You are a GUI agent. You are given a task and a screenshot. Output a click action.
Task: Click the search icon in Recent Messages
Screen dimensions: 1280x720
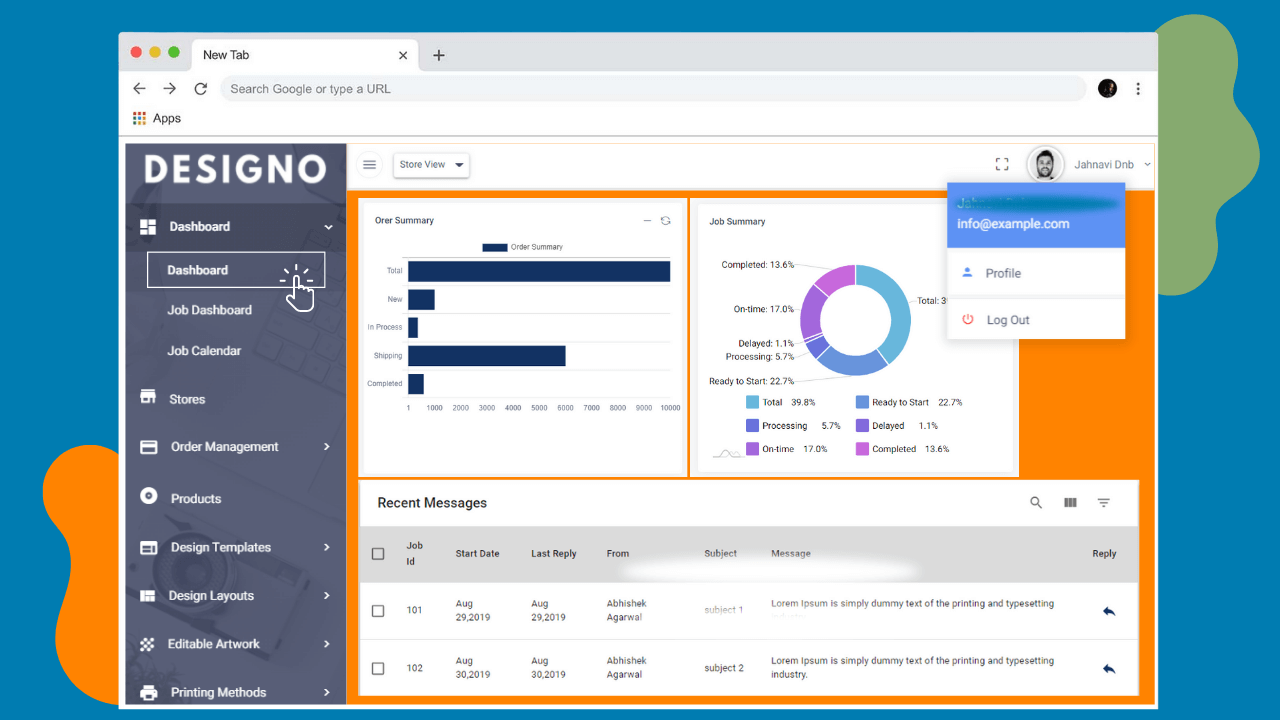[1036, 503]
